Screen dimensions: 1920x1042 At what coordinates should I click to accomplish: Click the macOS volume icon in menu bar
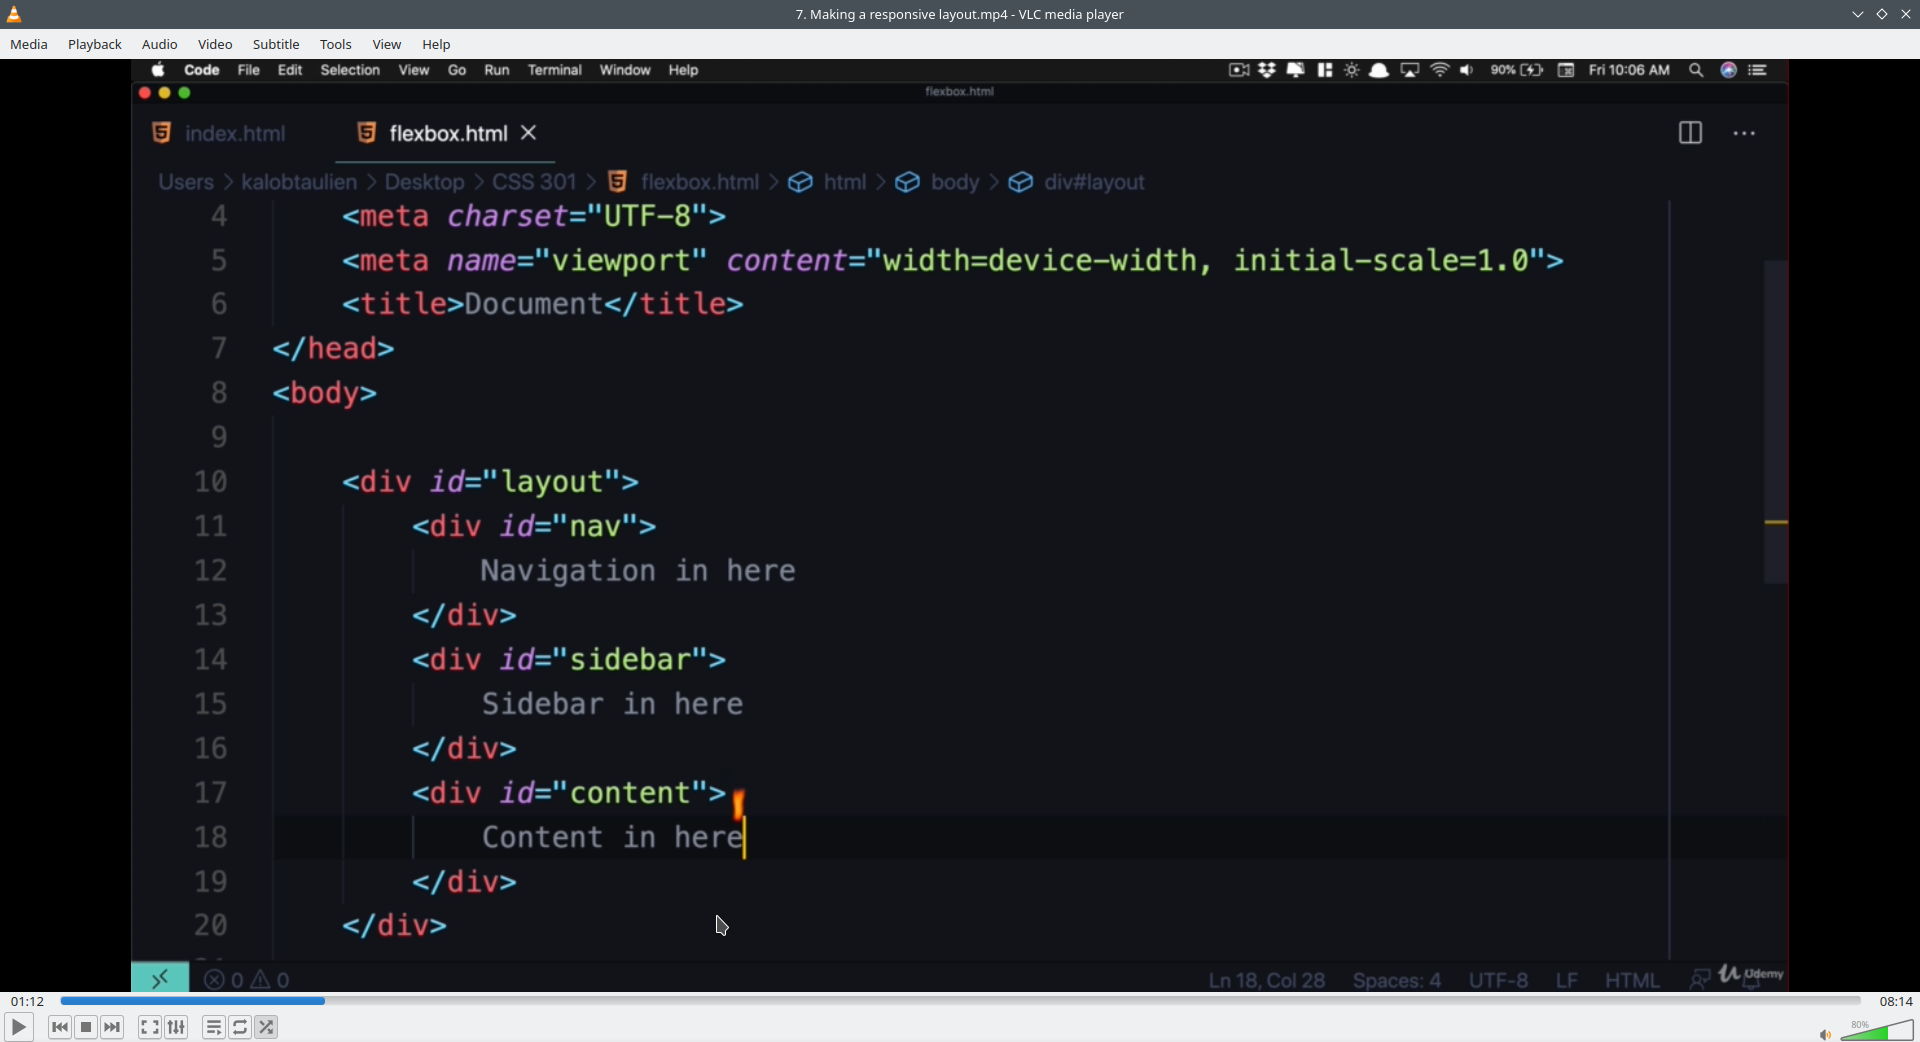click(1467, 70)
